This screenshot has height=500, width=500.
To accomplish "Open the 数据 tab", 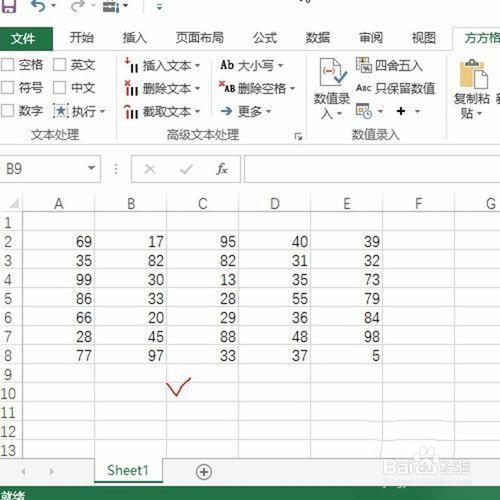I will (x=318, y=38).
